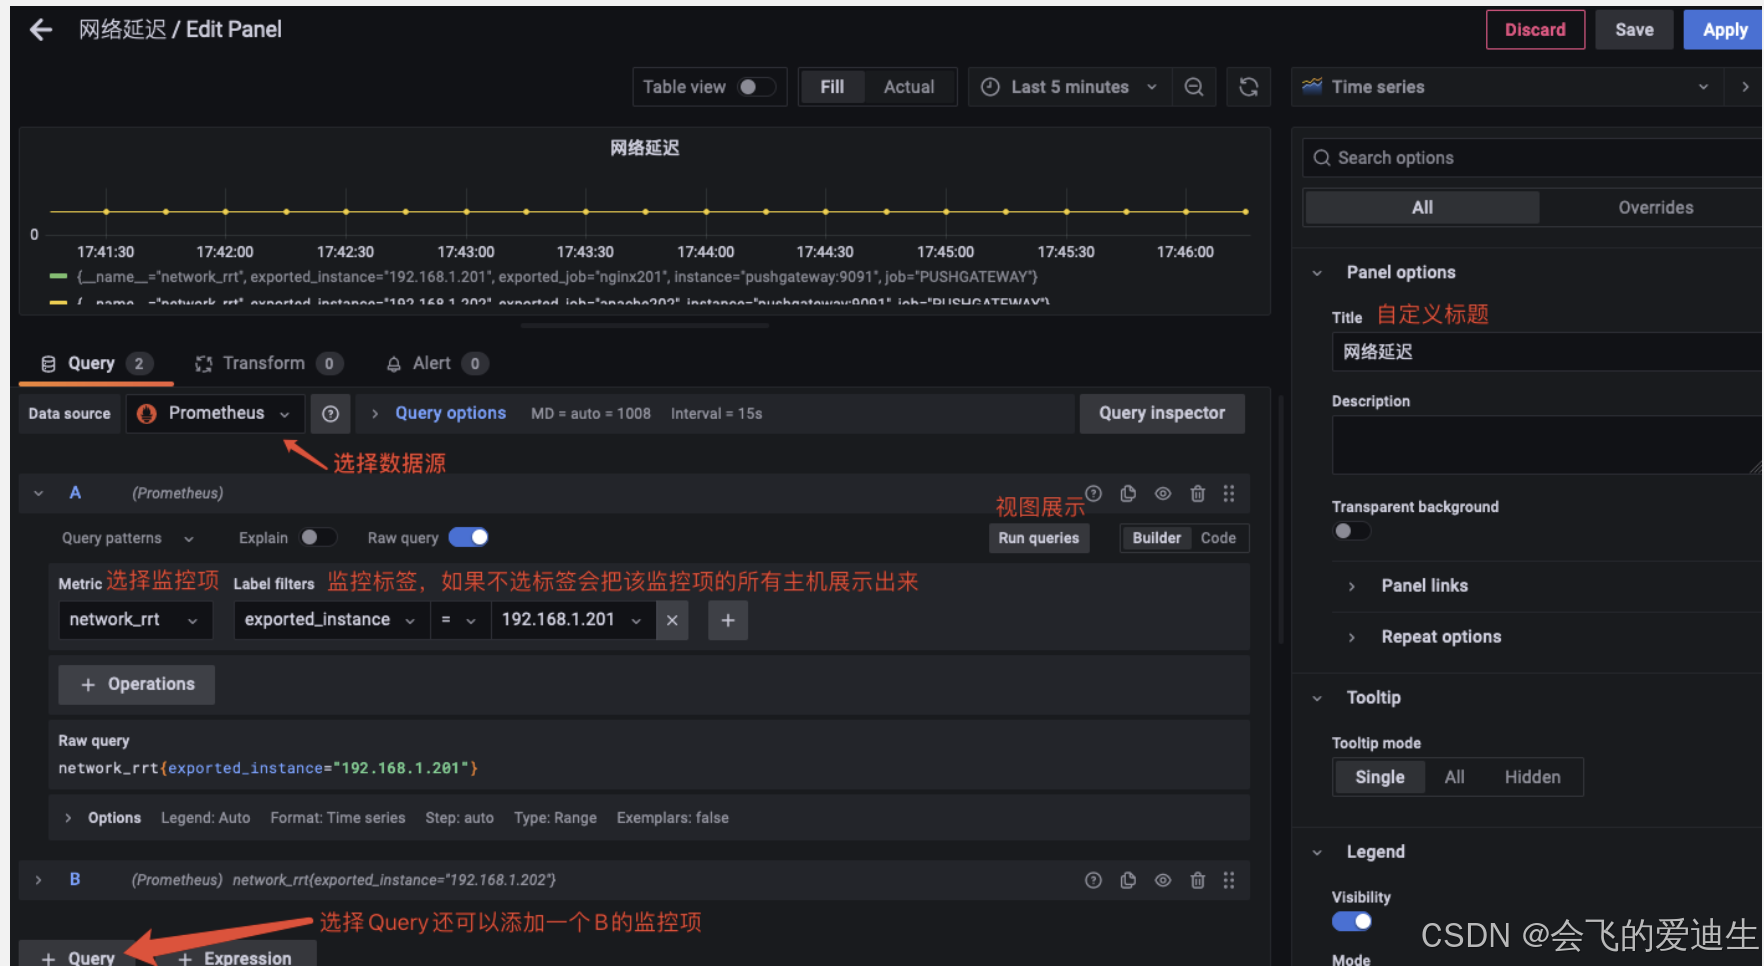Delete query B with trash icon
1764x966 pixels.
1198,880
